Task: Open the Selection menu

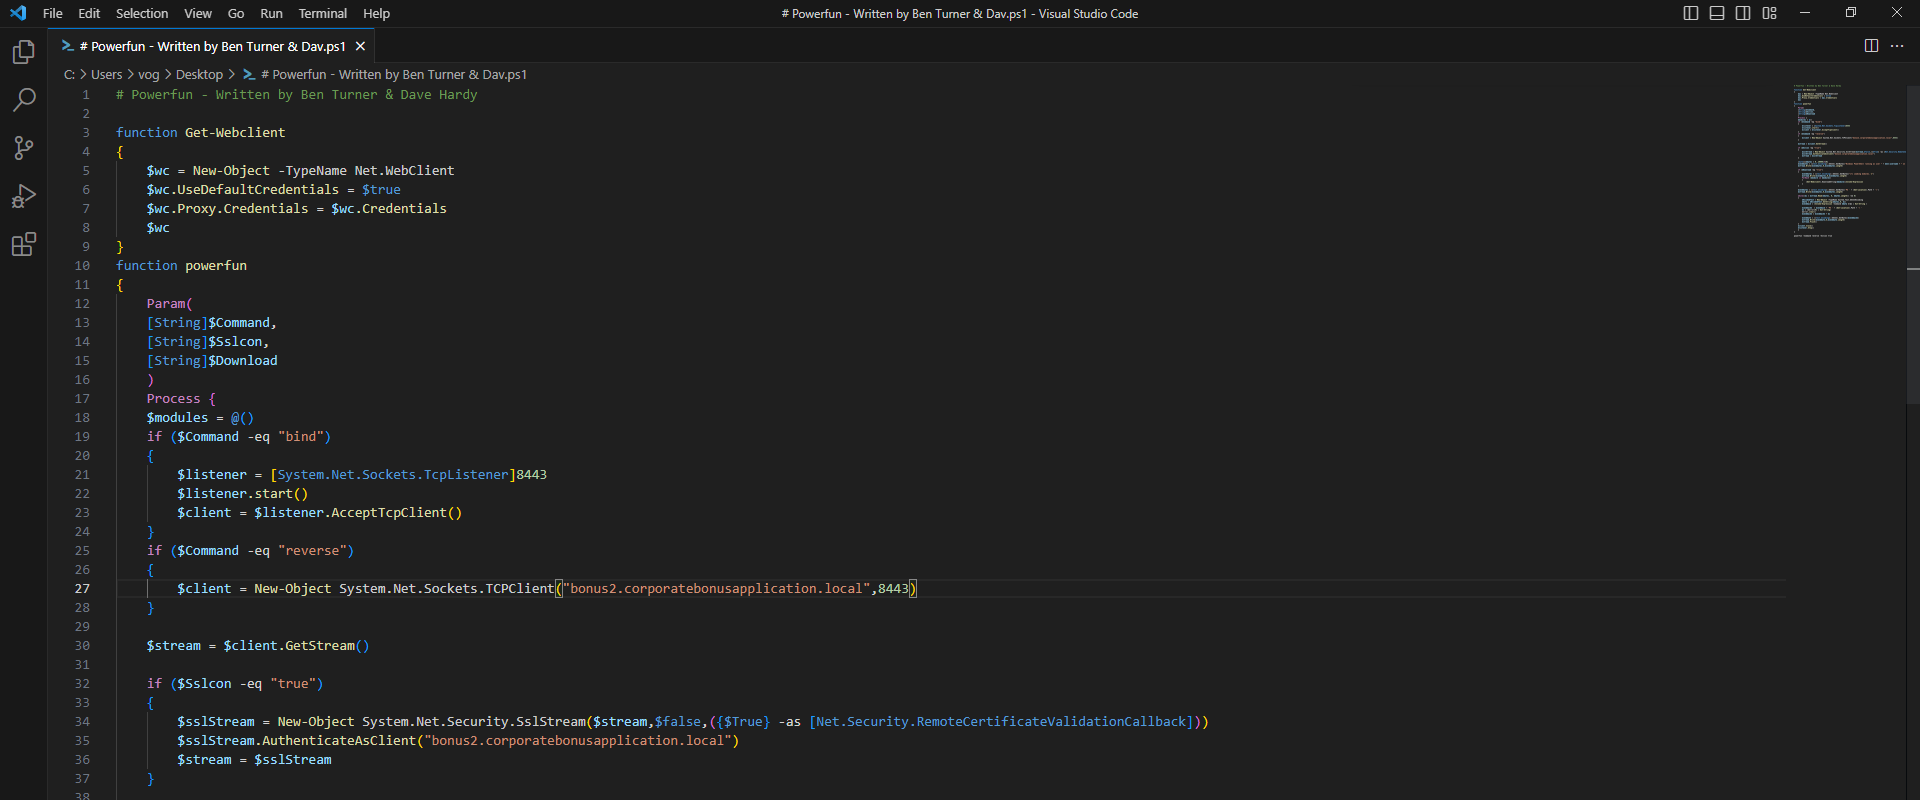Action: [x=142, y=13]
